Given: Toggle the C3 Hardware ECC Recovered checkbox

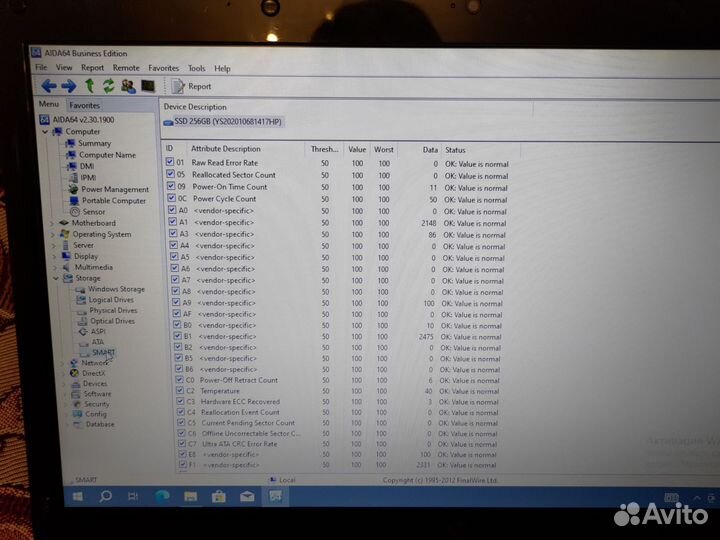Looking at the screenshot, I should pos(180,401).
